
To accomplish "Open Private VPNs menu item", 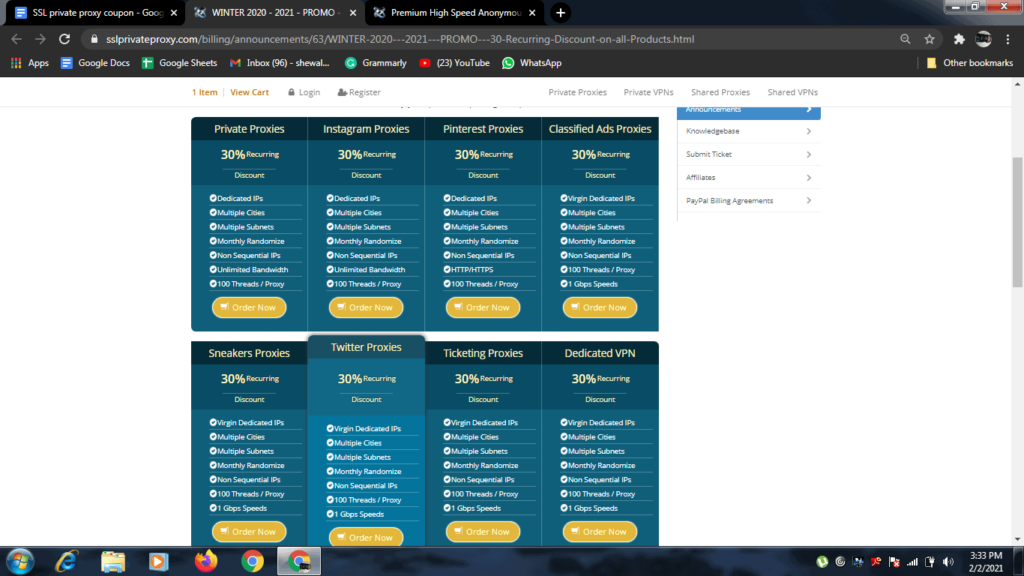I will [648, 92].
